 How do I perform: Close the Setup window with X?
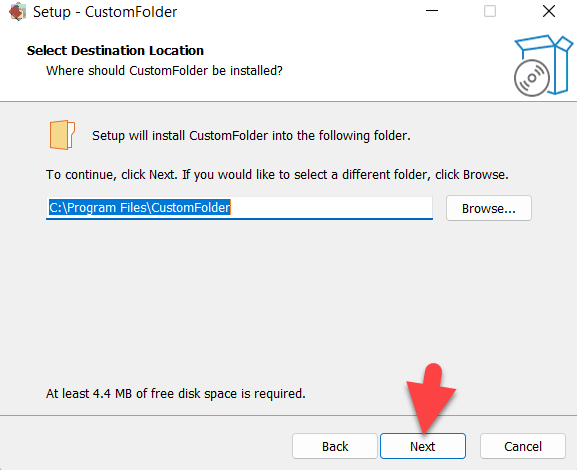(549, 11)
